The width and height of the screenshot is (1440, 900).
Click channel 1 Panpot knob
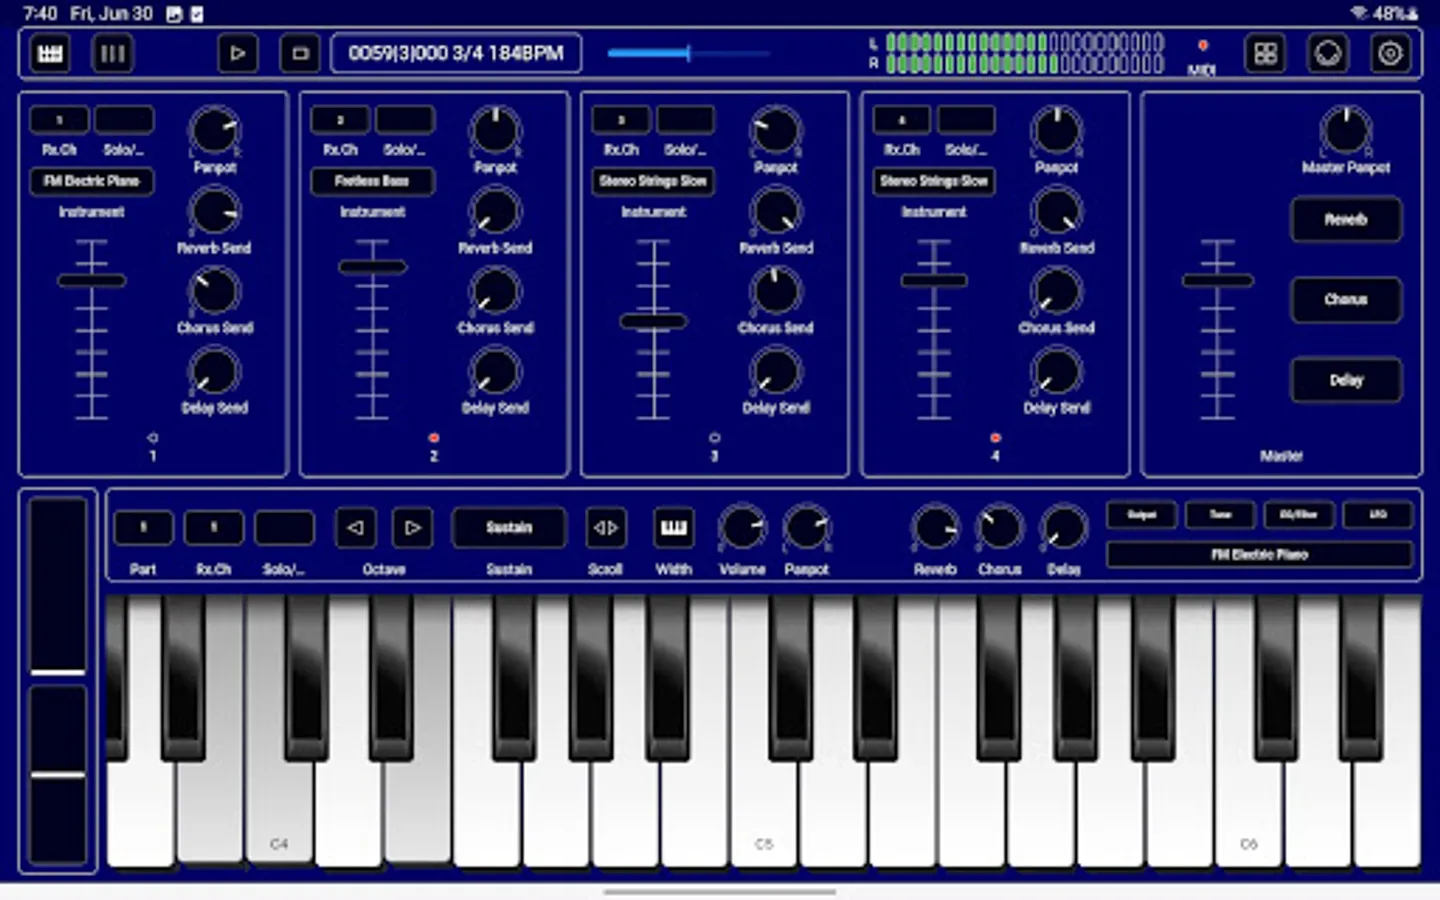click(214, 131)
